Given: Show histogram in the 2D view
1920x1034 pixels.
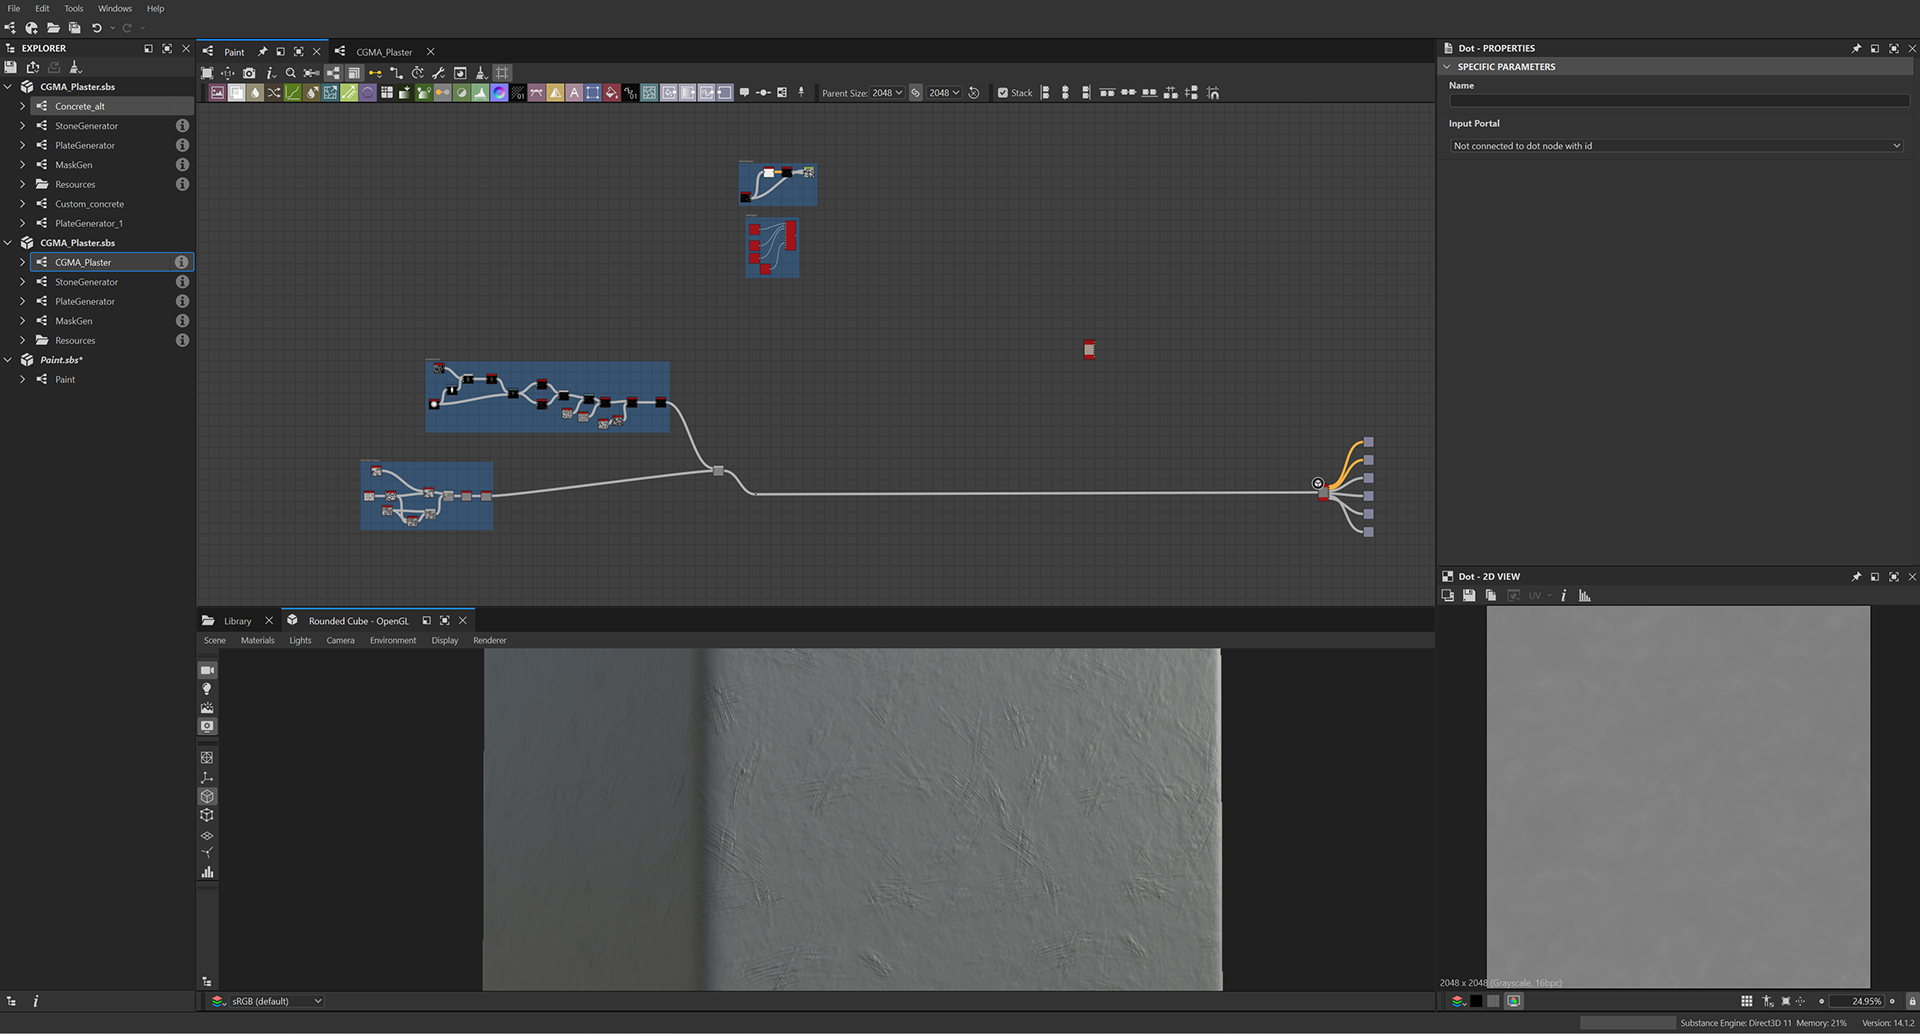Looking at the screenshot, I should tap(1585, 596).
